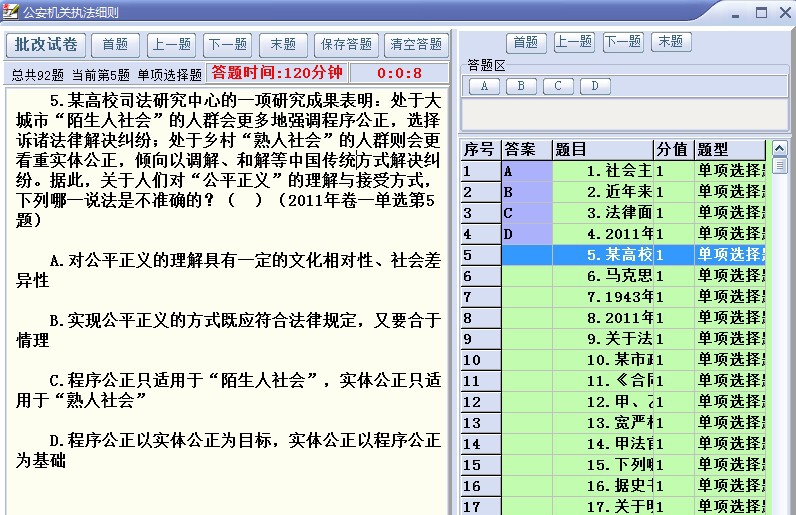
Task: Go to first question with left-panel 首题 button
Action: tap(115, 45)
